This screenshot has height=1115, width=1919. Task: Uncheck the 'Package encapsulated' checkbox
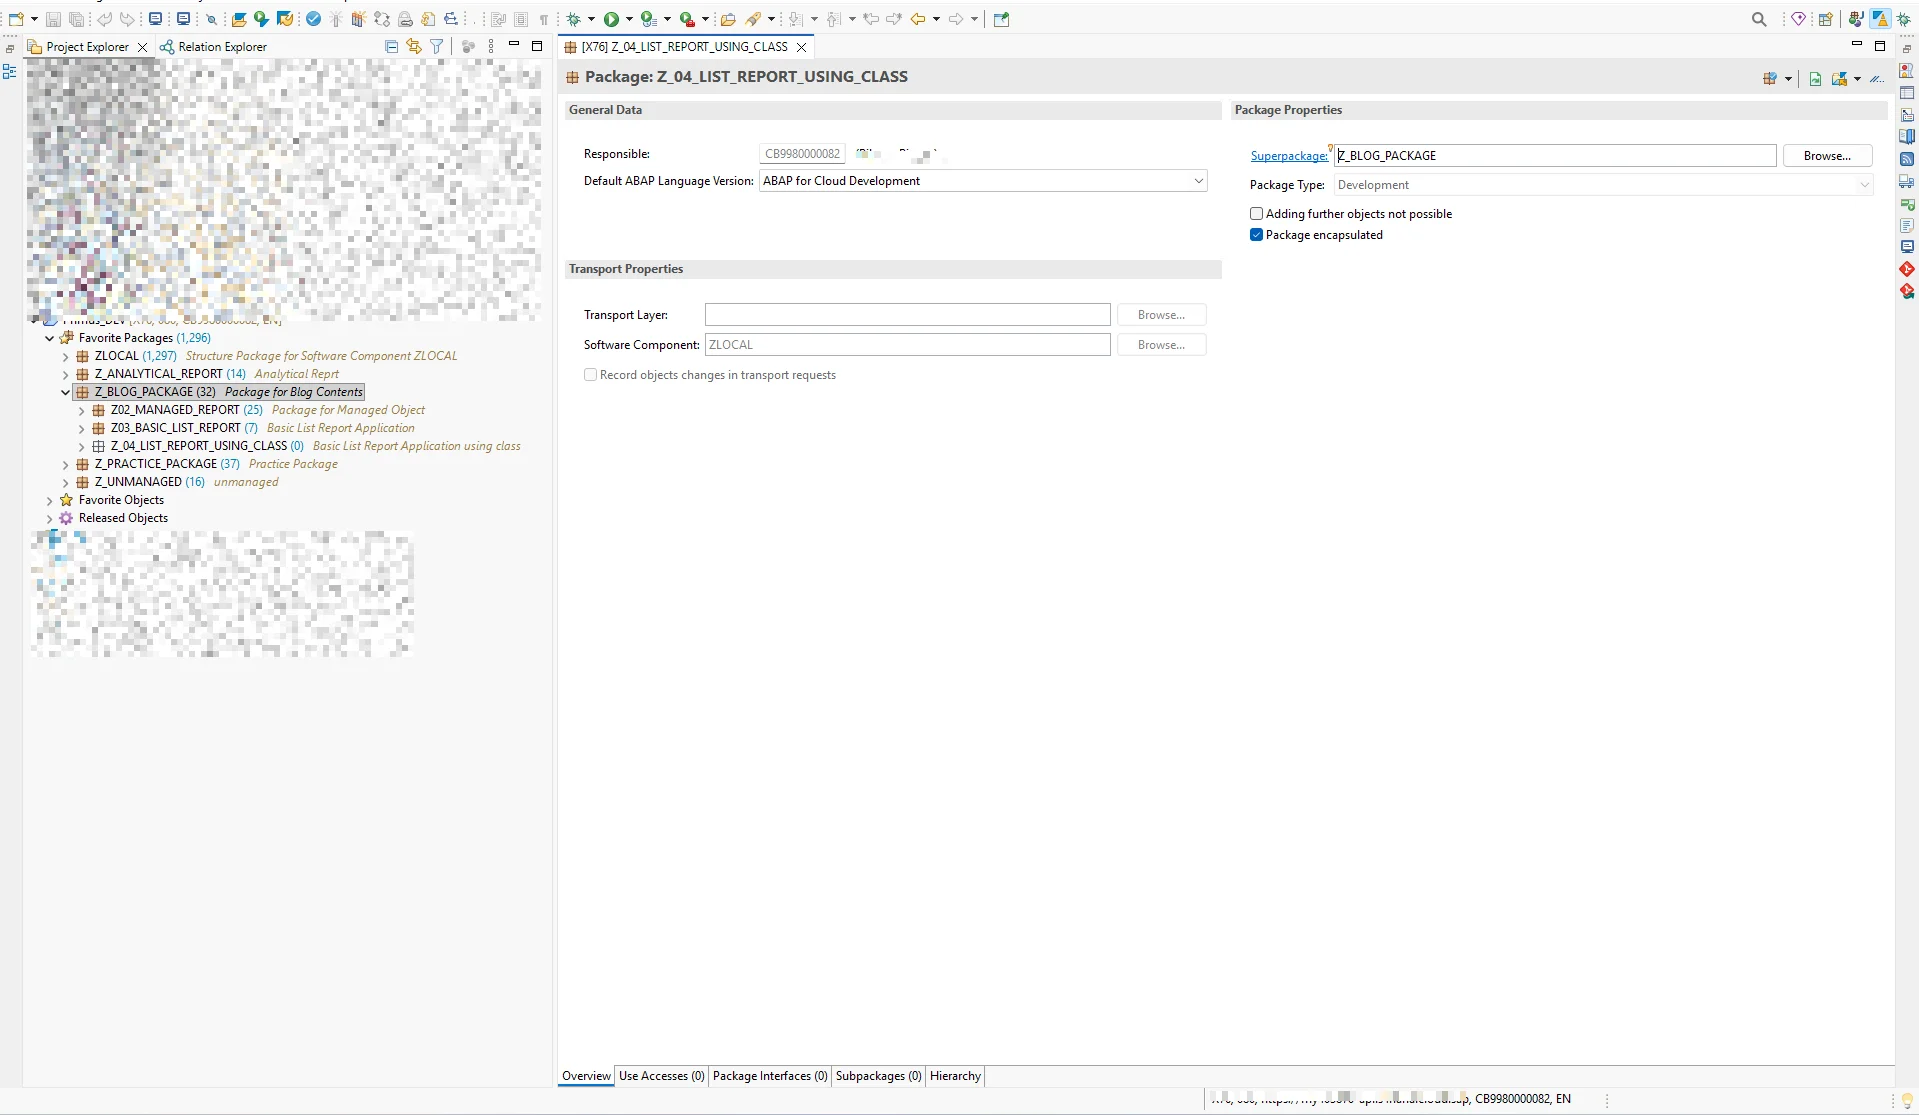pos(1256,235)
